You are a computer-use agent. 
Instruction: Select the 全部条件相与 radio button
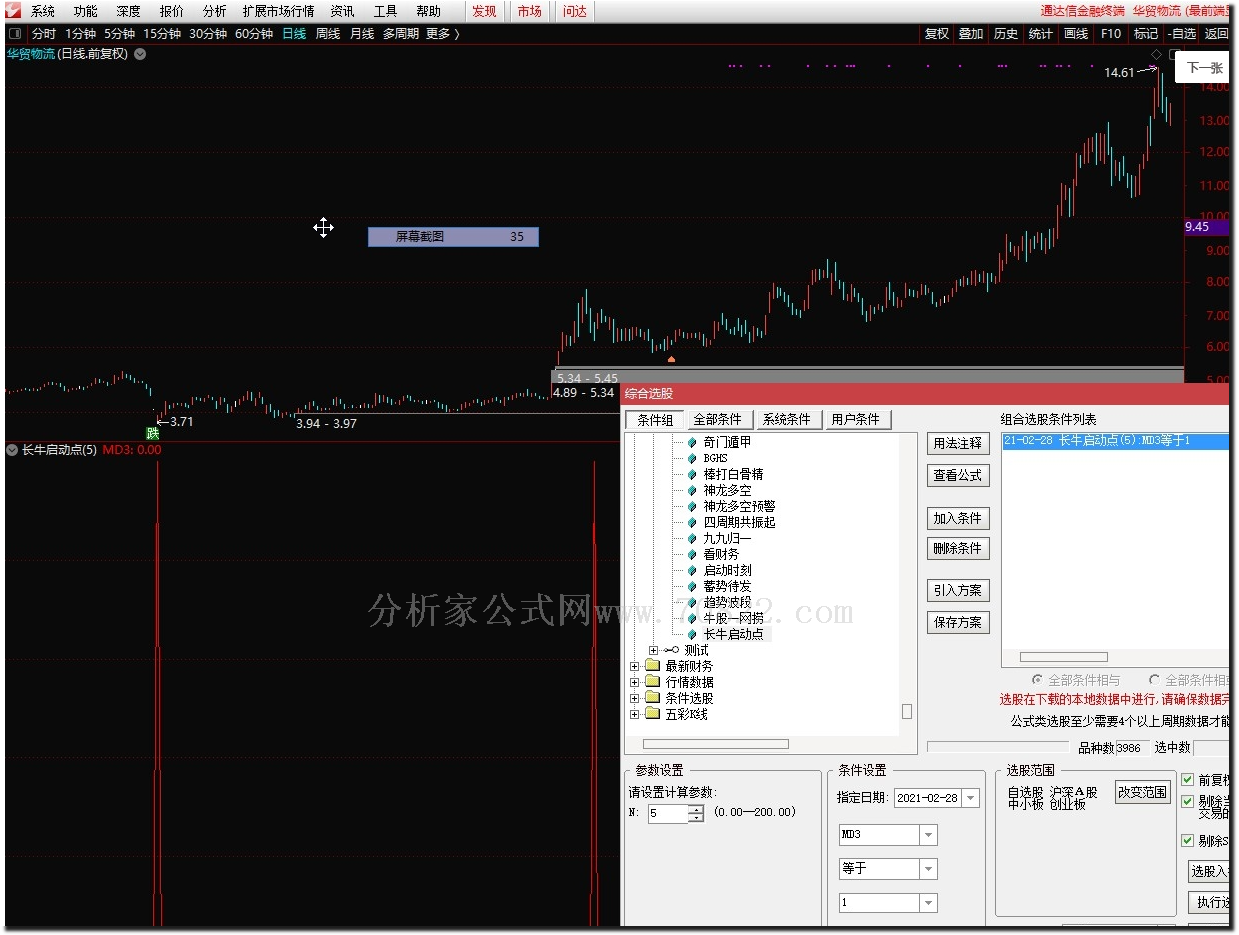(1037, 680)
